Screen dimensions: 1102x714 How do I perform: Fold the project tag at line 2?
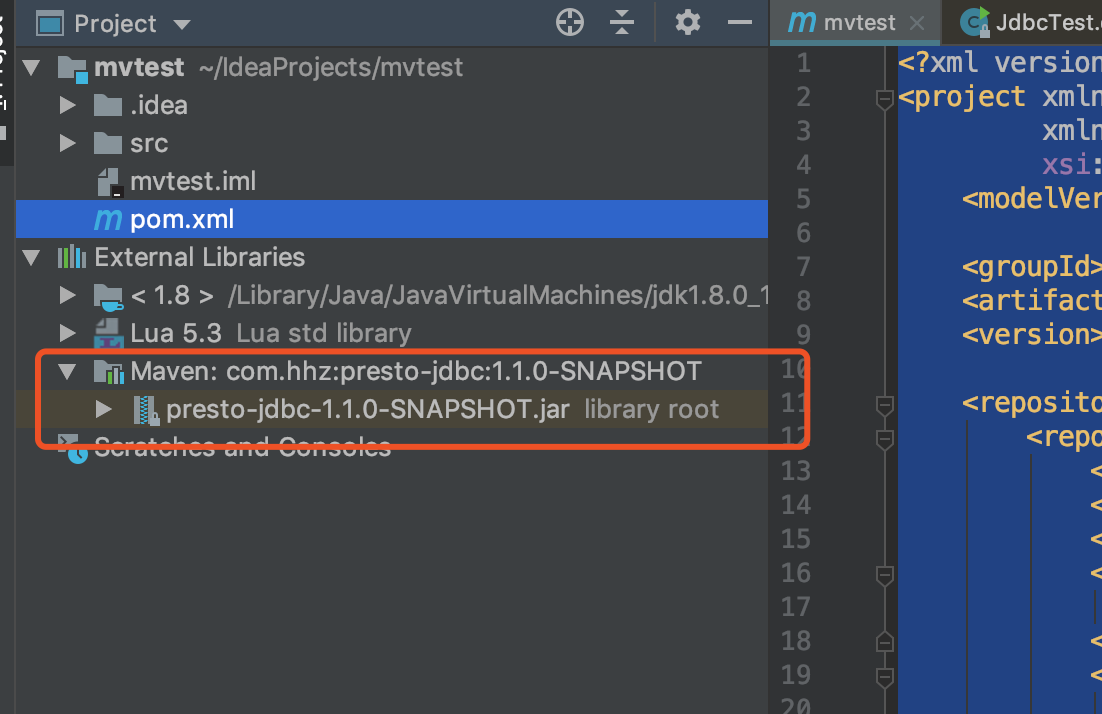click(885, 99)
